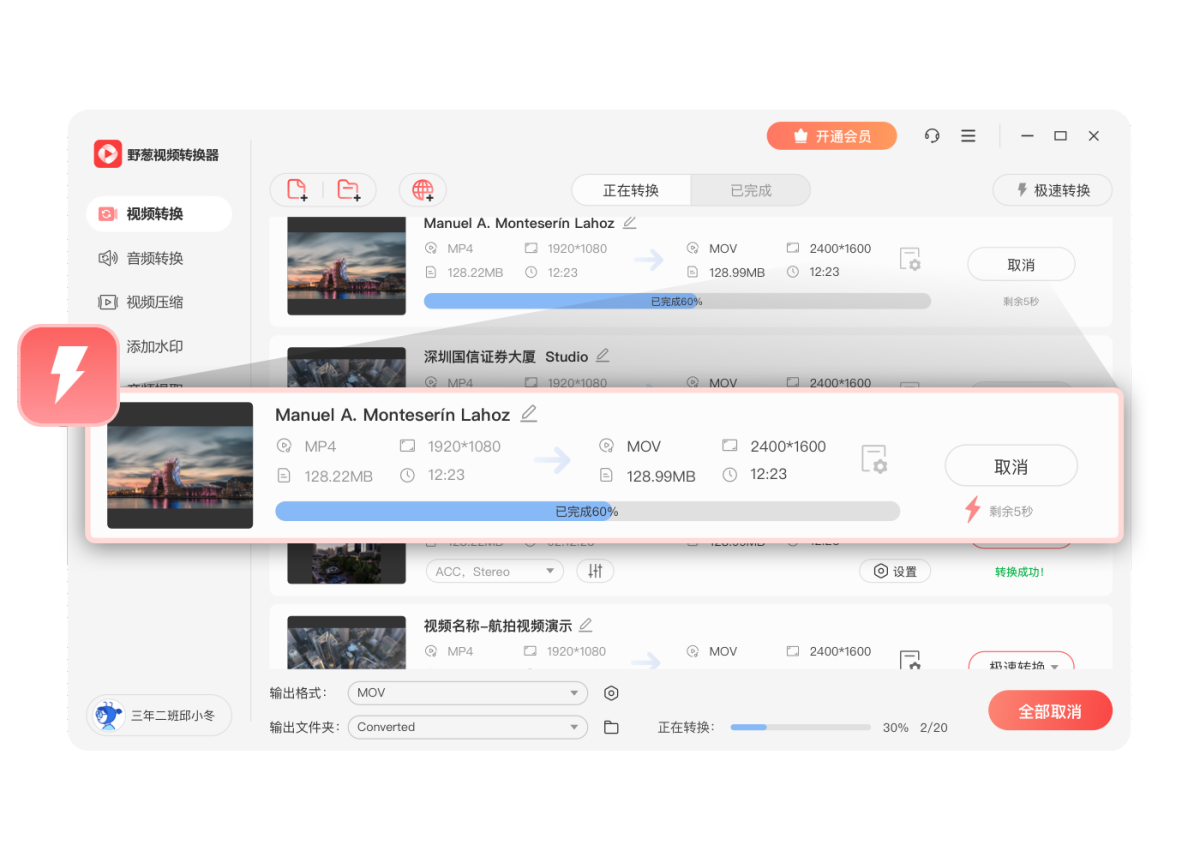1200x857 pixels.
Task: Click the add folder icon
Action: (x=348, y=190)
